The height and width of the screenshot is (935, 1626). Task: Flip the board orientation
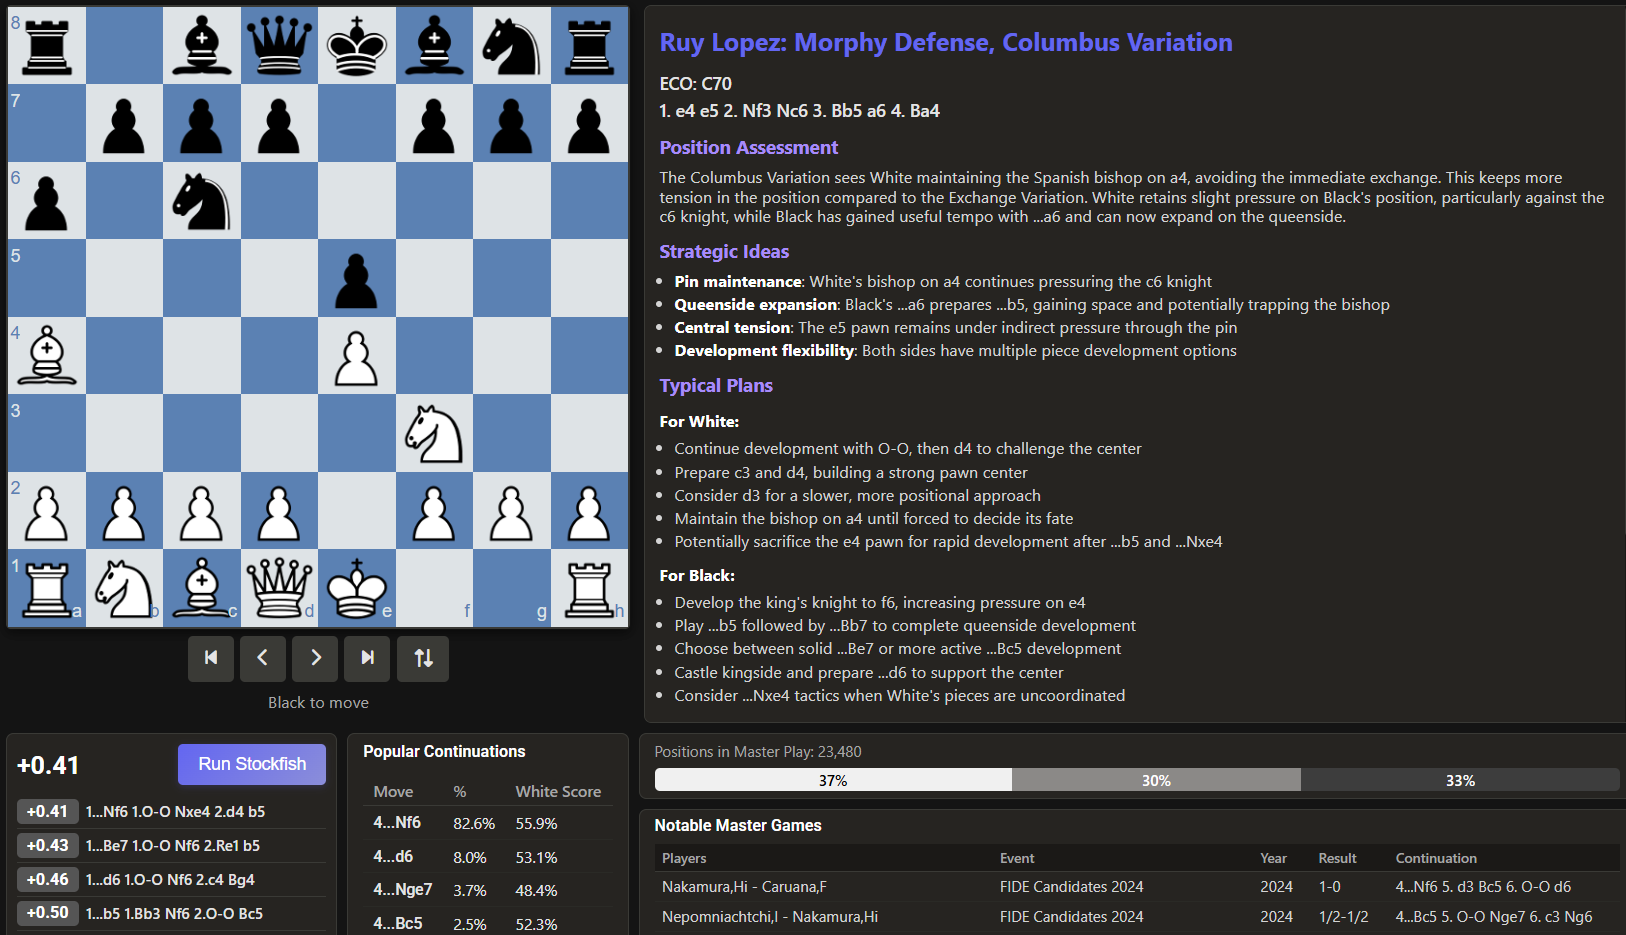pos(423,658)
